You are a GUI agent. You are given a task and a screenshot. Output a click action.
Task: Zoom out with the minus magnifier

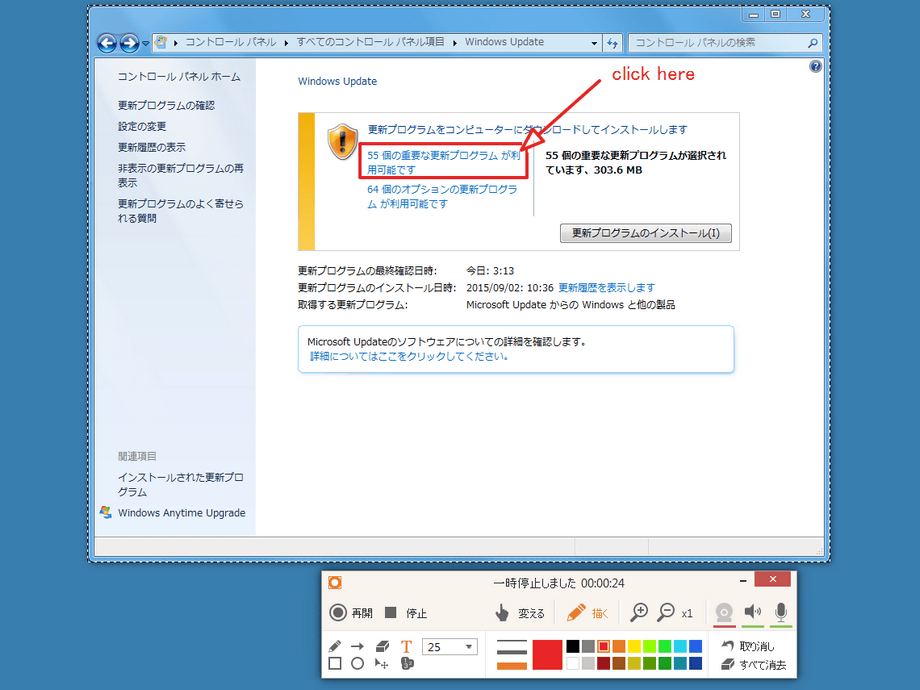(x=666, y=613)
